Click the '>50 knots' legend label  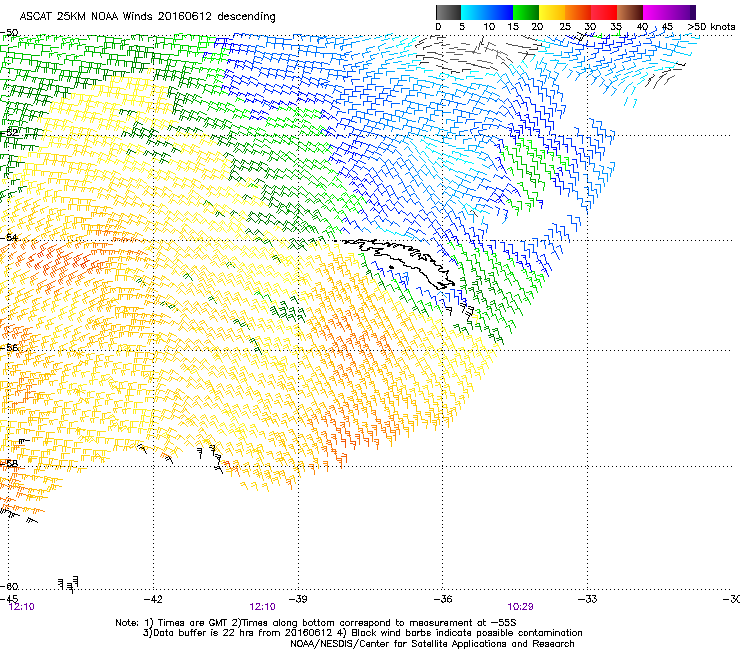coord(711,26)
